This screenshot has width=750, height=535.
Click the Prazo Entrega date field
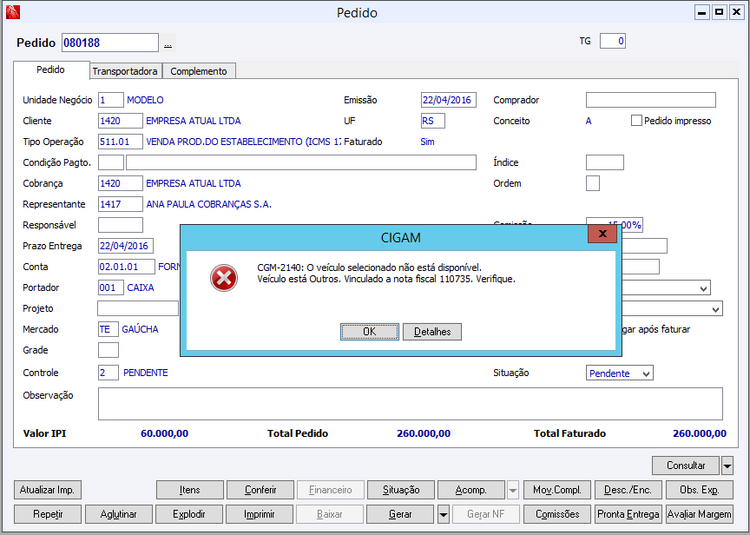[x=126, y=246]
